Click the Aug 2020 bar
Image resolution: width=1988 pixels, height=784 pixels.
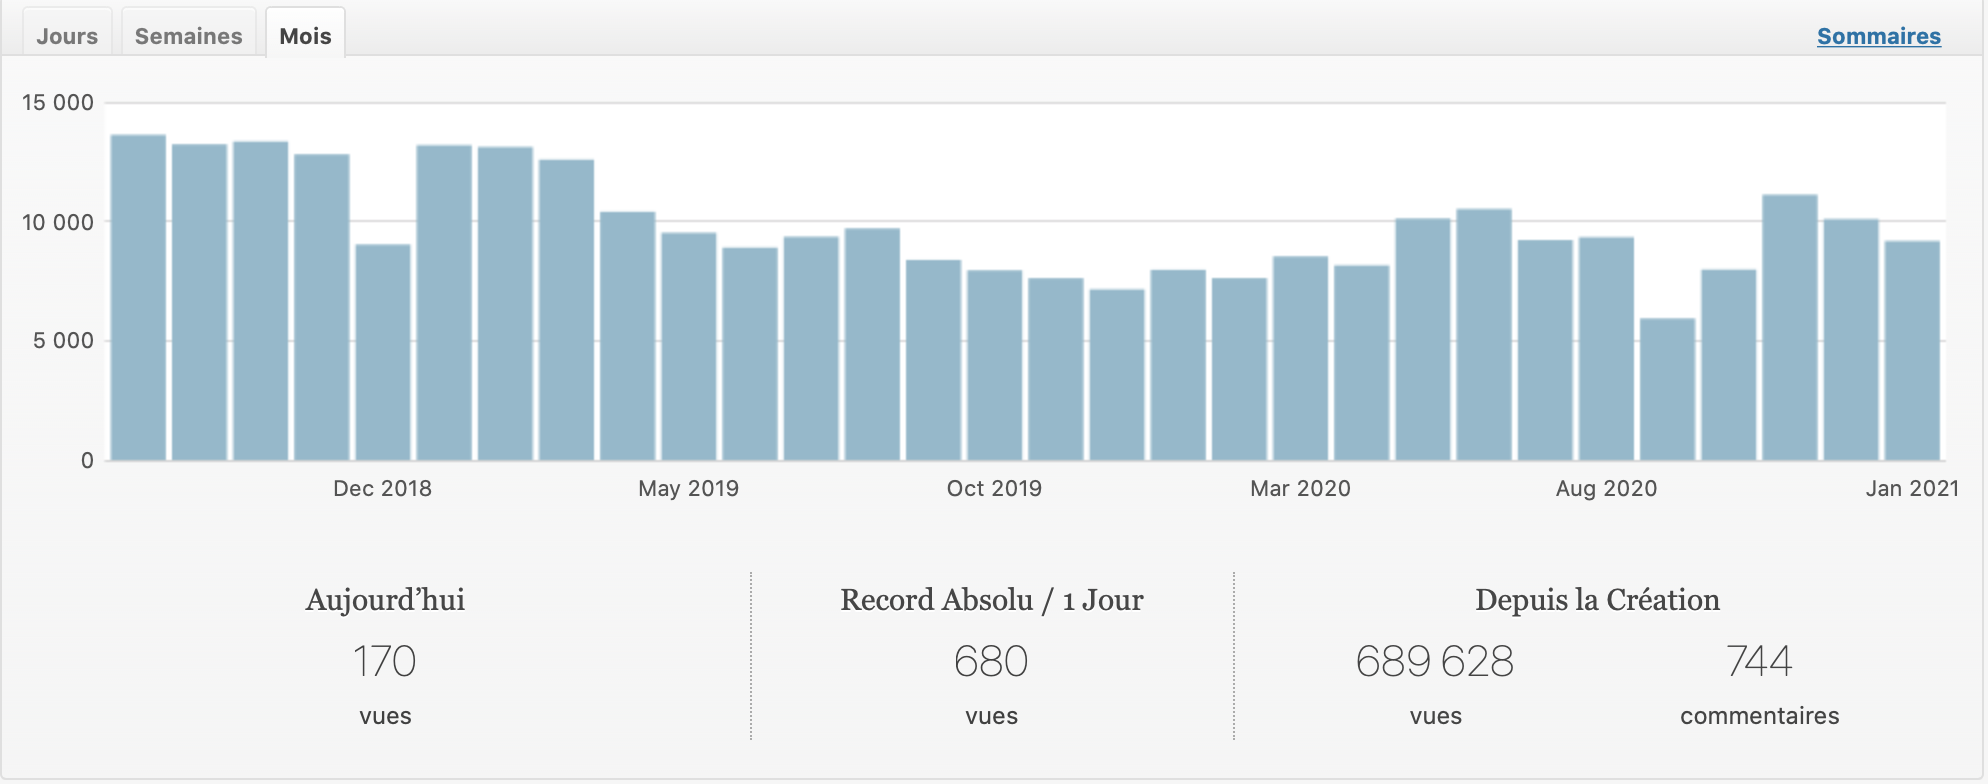1606,348
